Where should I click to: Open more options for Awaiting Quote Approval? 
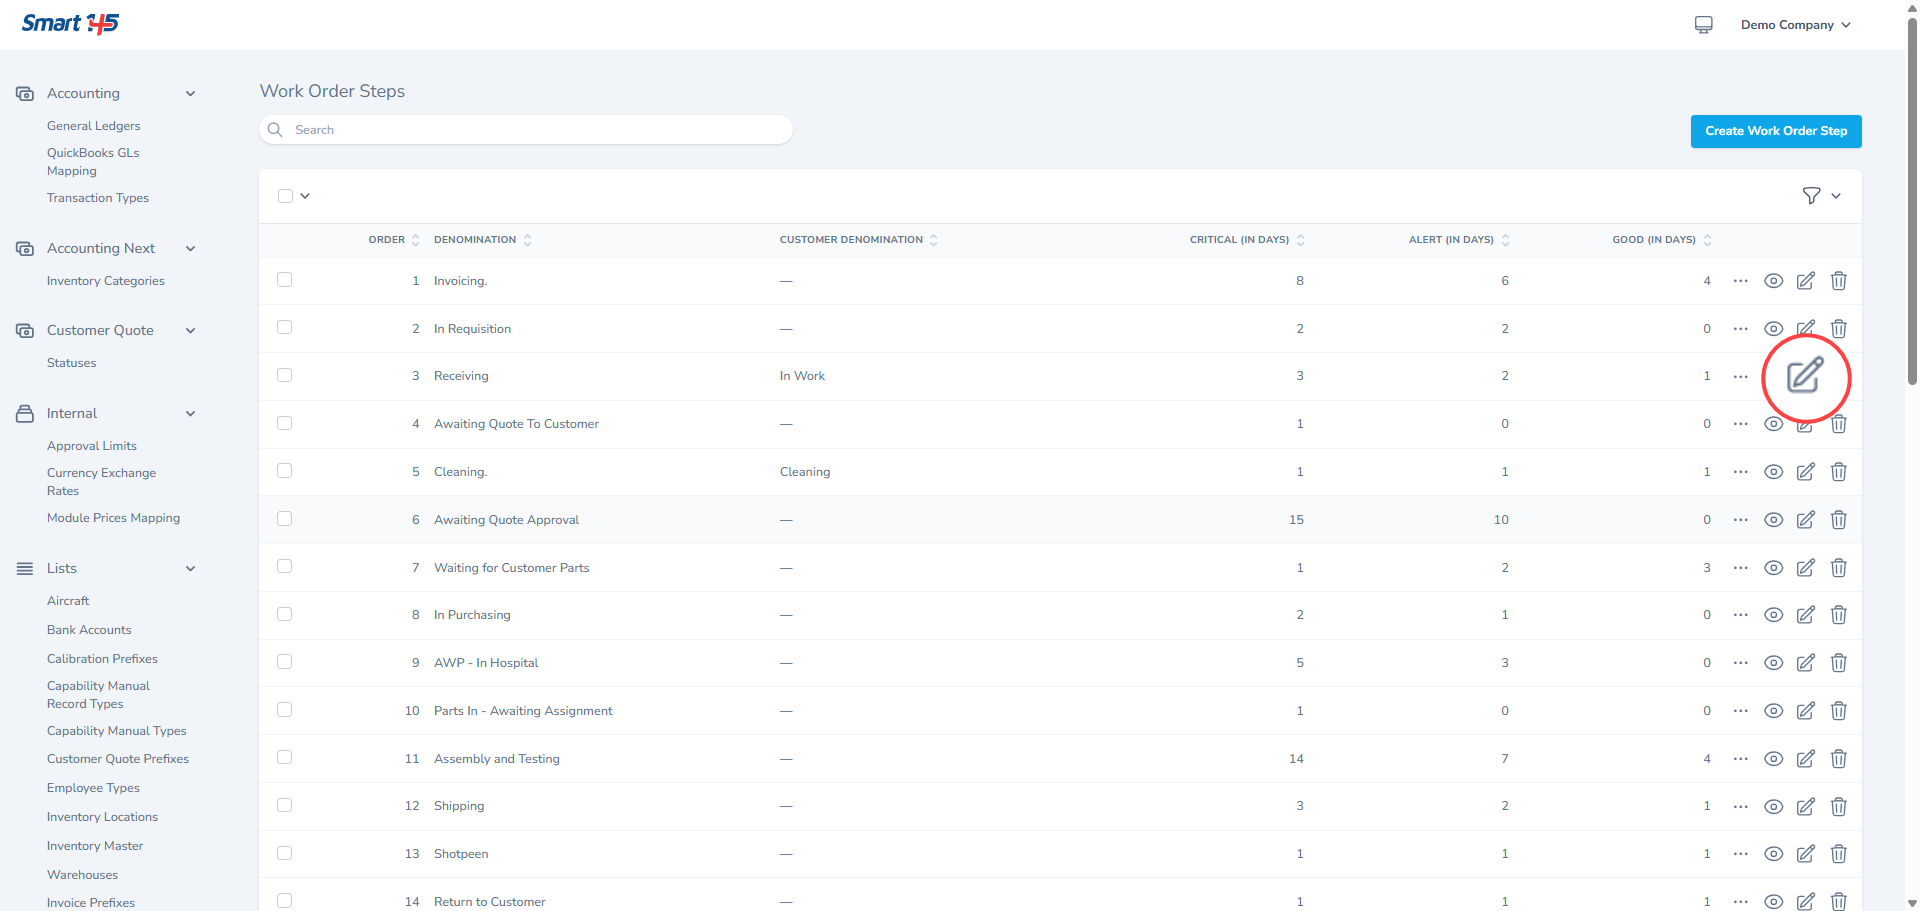pos(1740,520)
